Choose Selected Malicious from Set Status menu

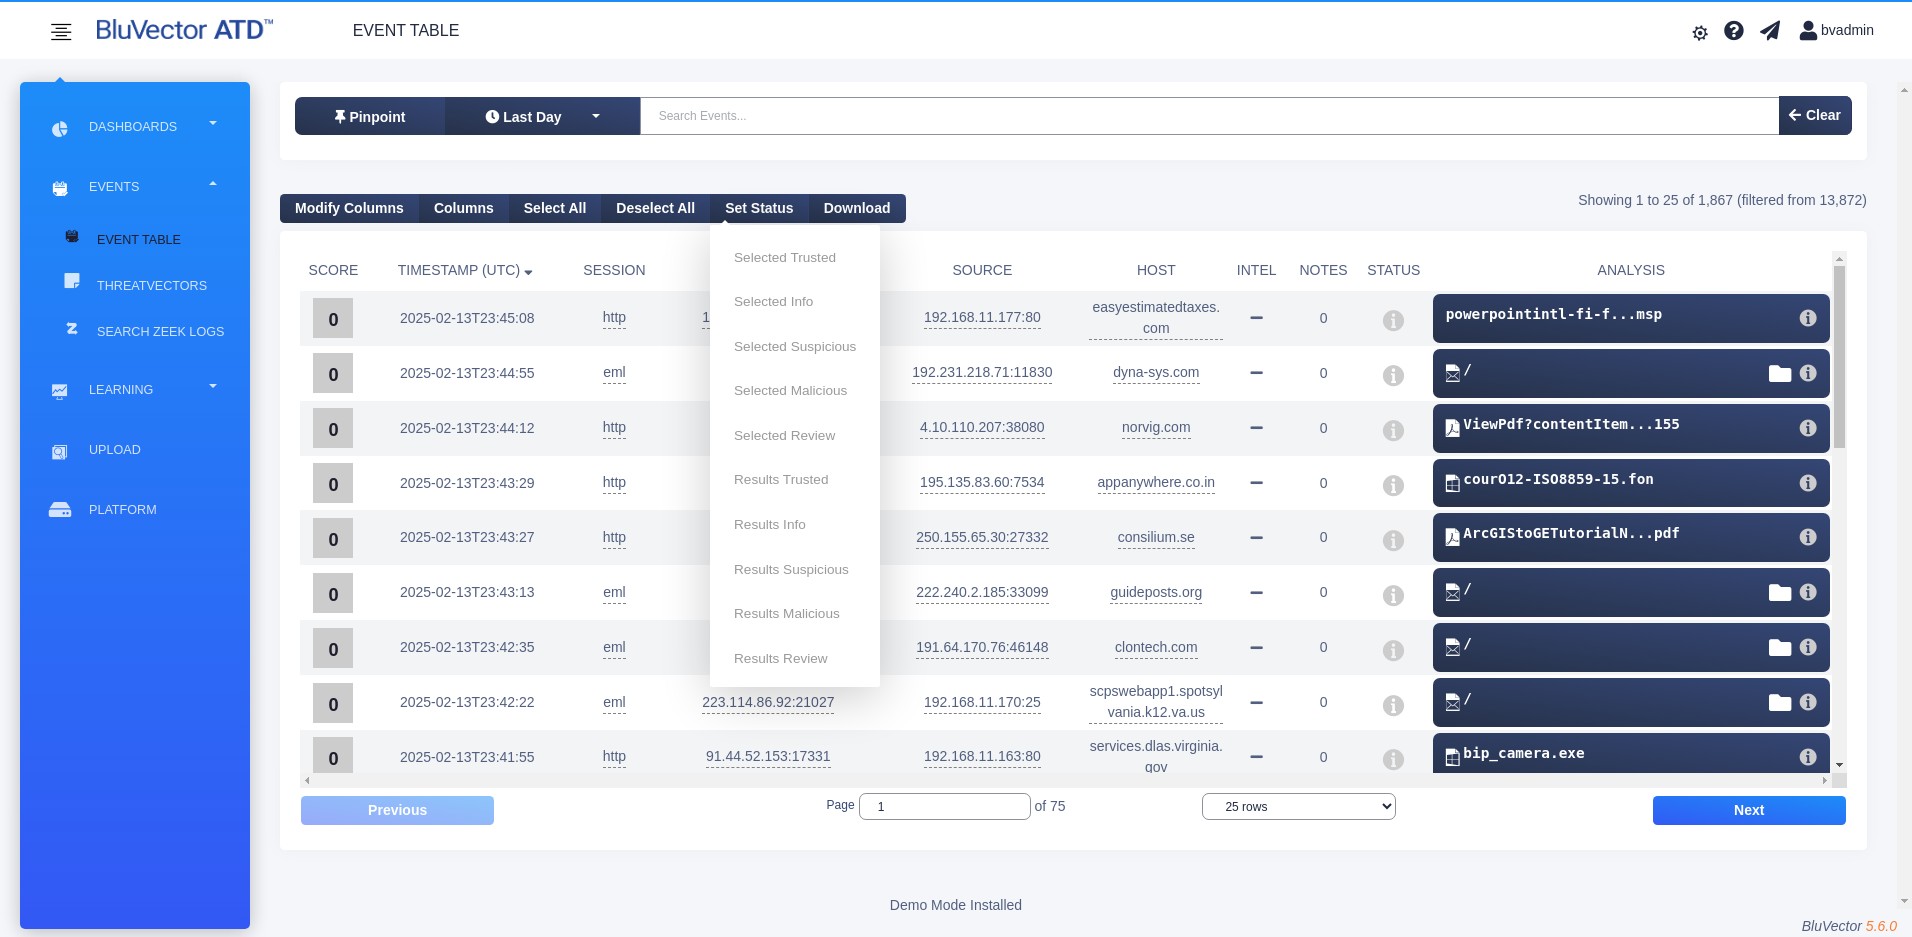(x=790, y=391)
